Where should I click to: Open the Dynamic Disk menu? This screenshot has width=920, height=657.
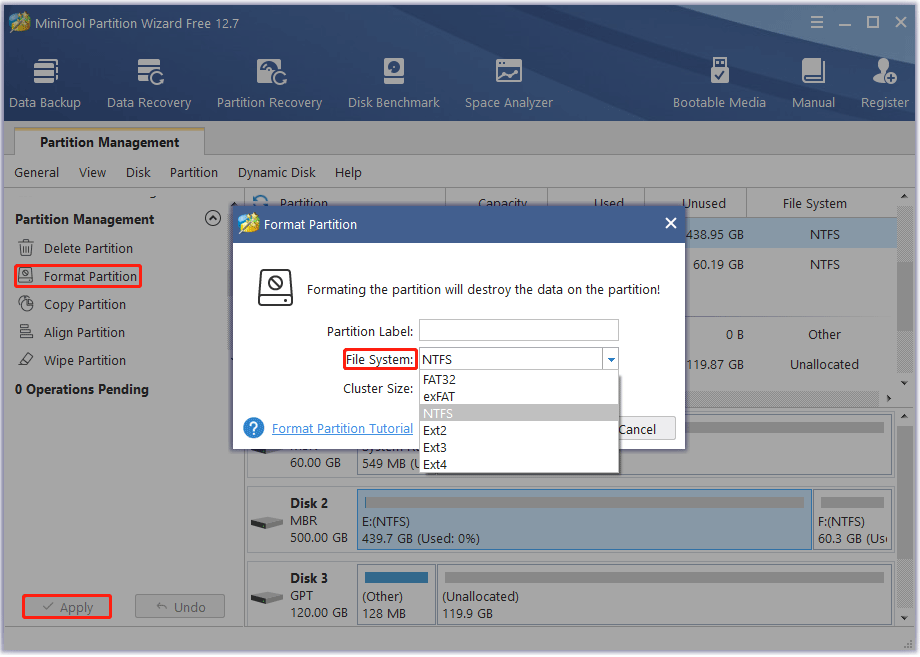tap(277, 172)
